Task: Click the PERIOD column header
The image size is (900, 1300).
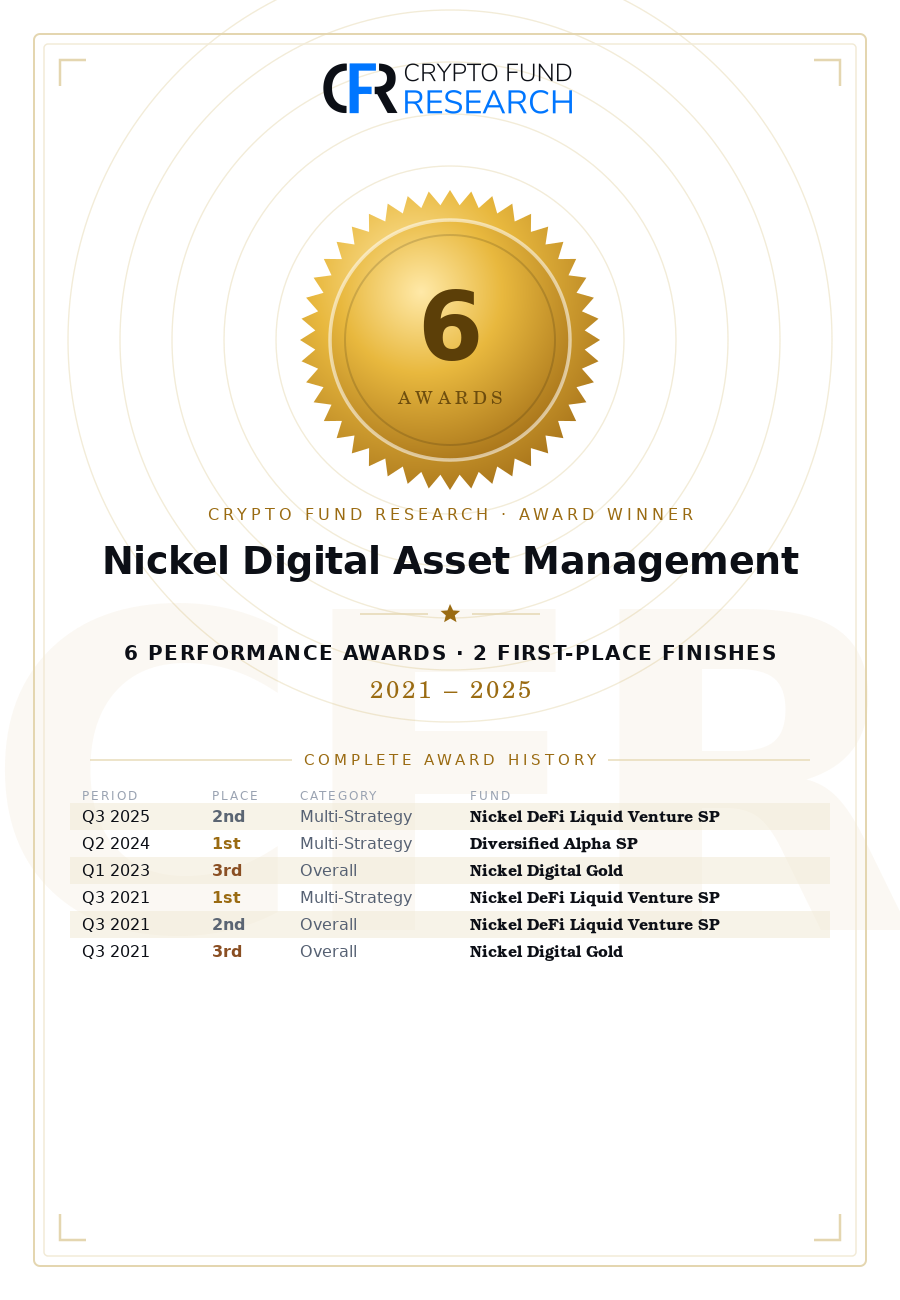Action: tap(110, 796)
